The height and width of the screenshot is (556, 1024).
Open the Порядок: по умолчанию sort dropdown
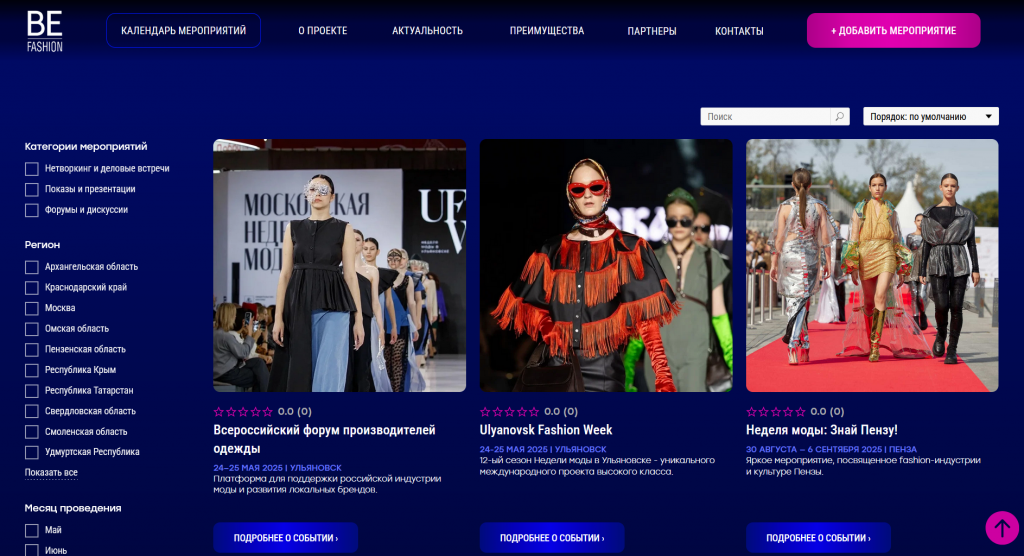(x=931, y=116)
